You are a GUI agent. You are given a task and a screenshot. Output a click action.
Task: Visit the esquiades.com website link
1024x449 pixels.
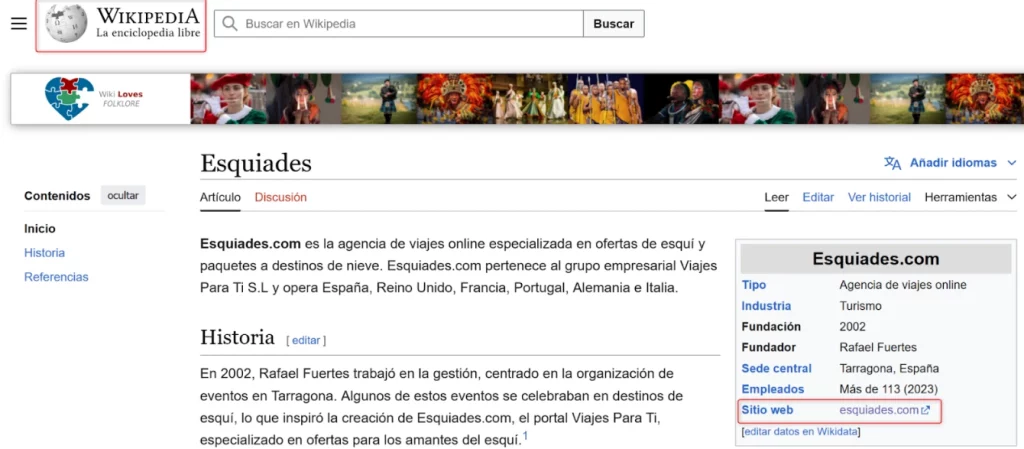click(x=879, y=410)
